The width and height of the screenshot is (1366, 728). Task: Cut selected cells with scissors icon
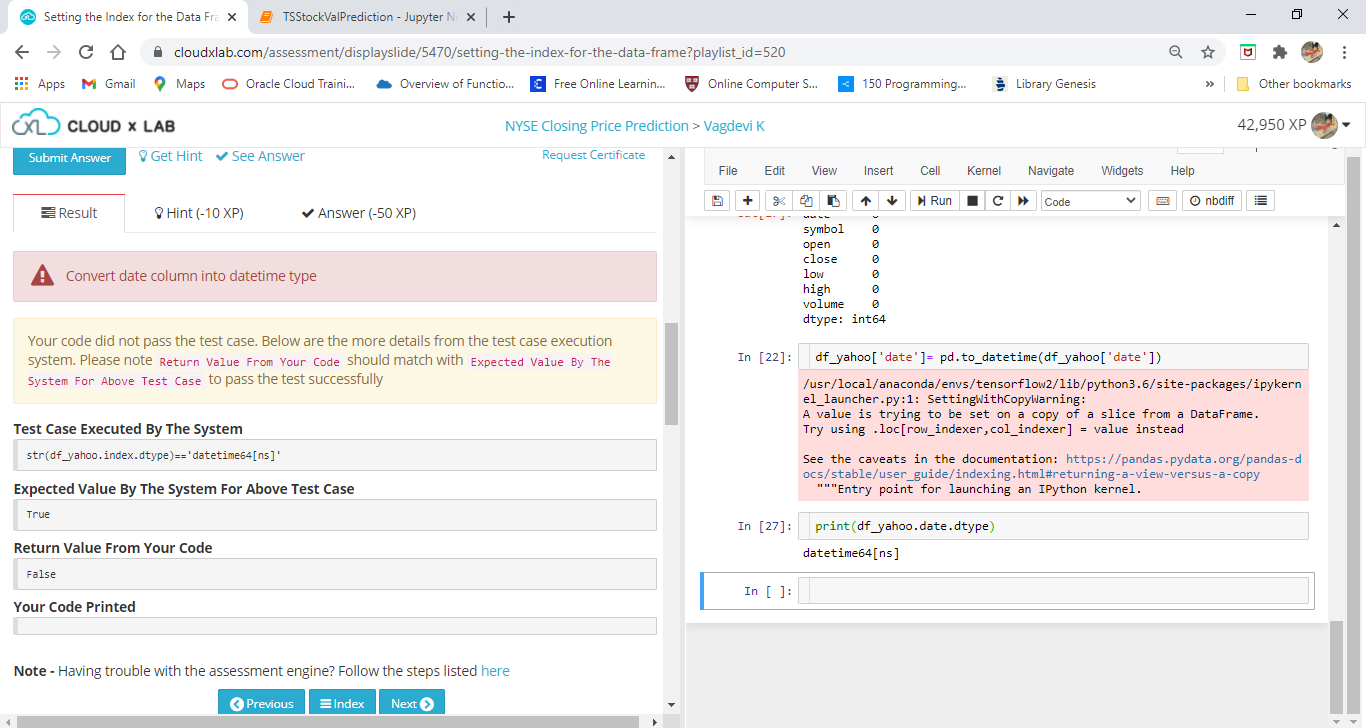tap(780, 201)
